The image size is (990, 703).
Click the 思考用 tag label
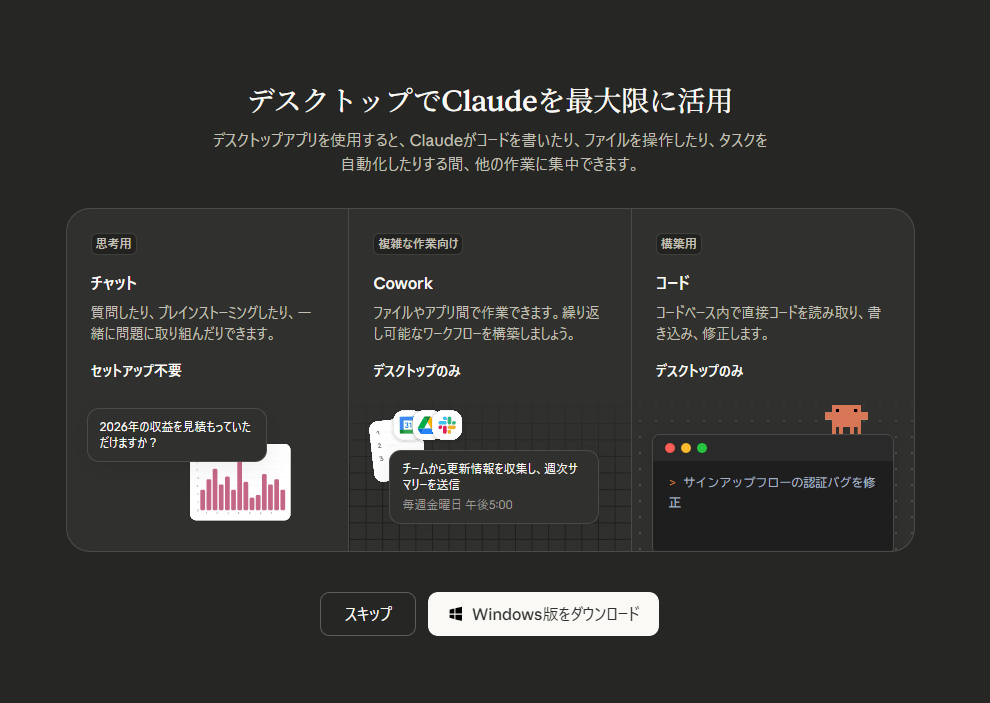click(x=113, y=243)
